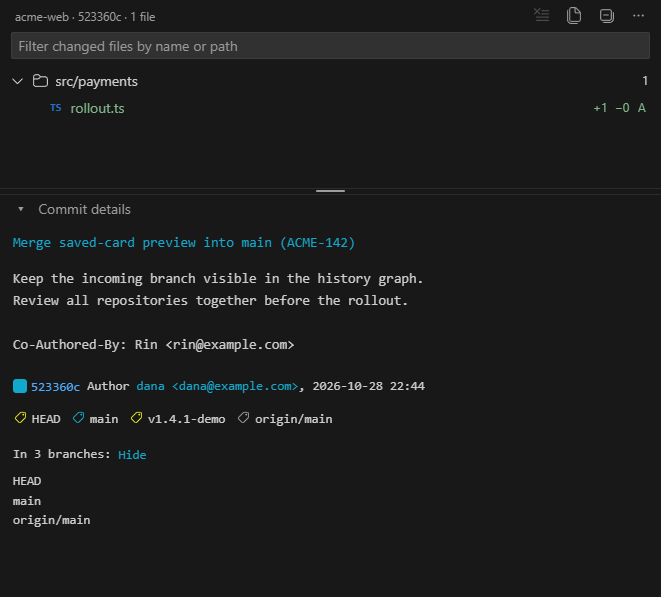
Task: Open the Merge saved-card preview commit title link
Action: [x=184, y=243]
